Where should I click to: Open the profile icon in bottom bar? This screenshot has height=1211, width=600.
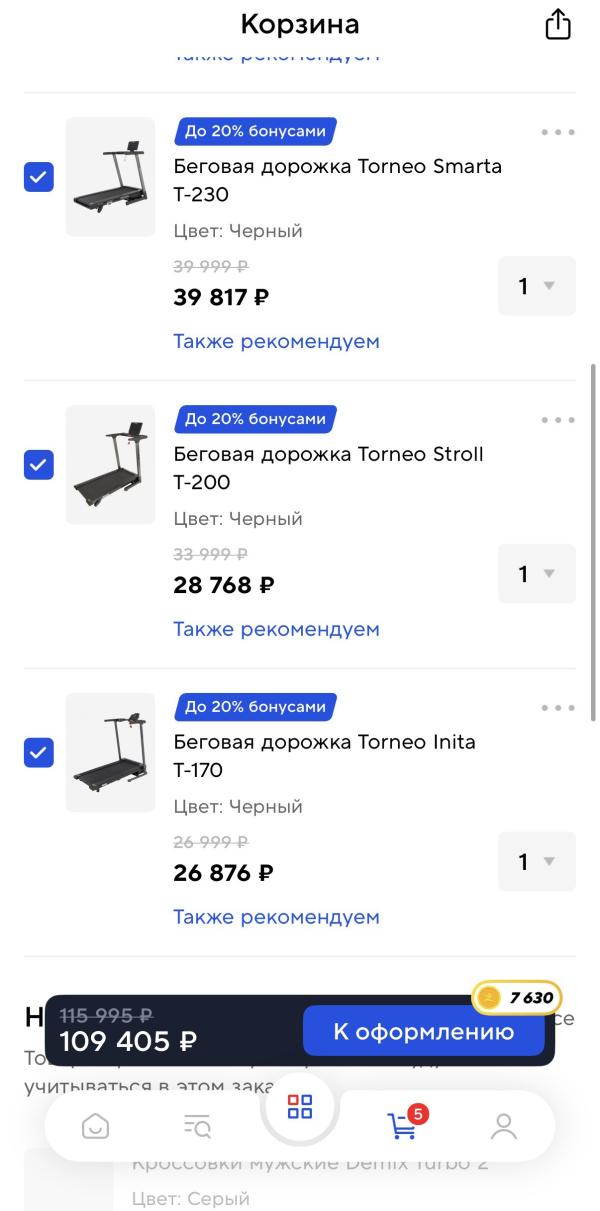[504, 1127]
